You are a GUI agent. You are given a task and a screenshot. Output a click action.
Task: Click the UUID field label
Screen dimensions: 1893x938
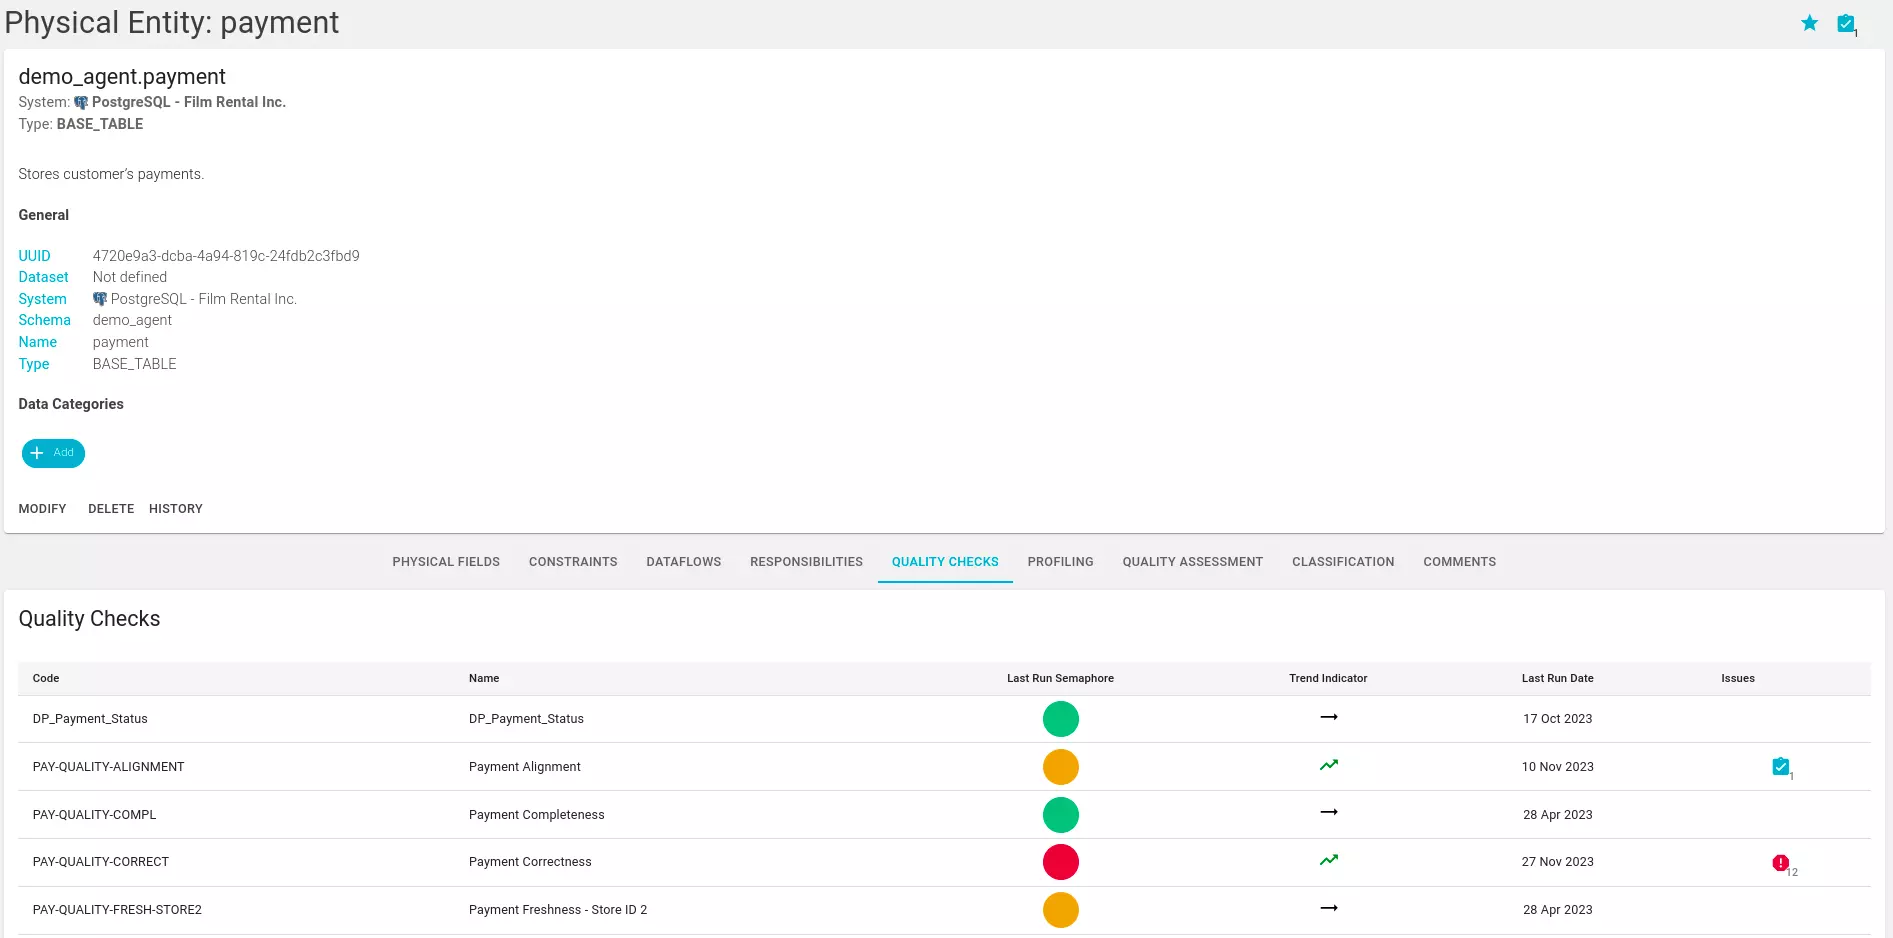click(34, 256)
